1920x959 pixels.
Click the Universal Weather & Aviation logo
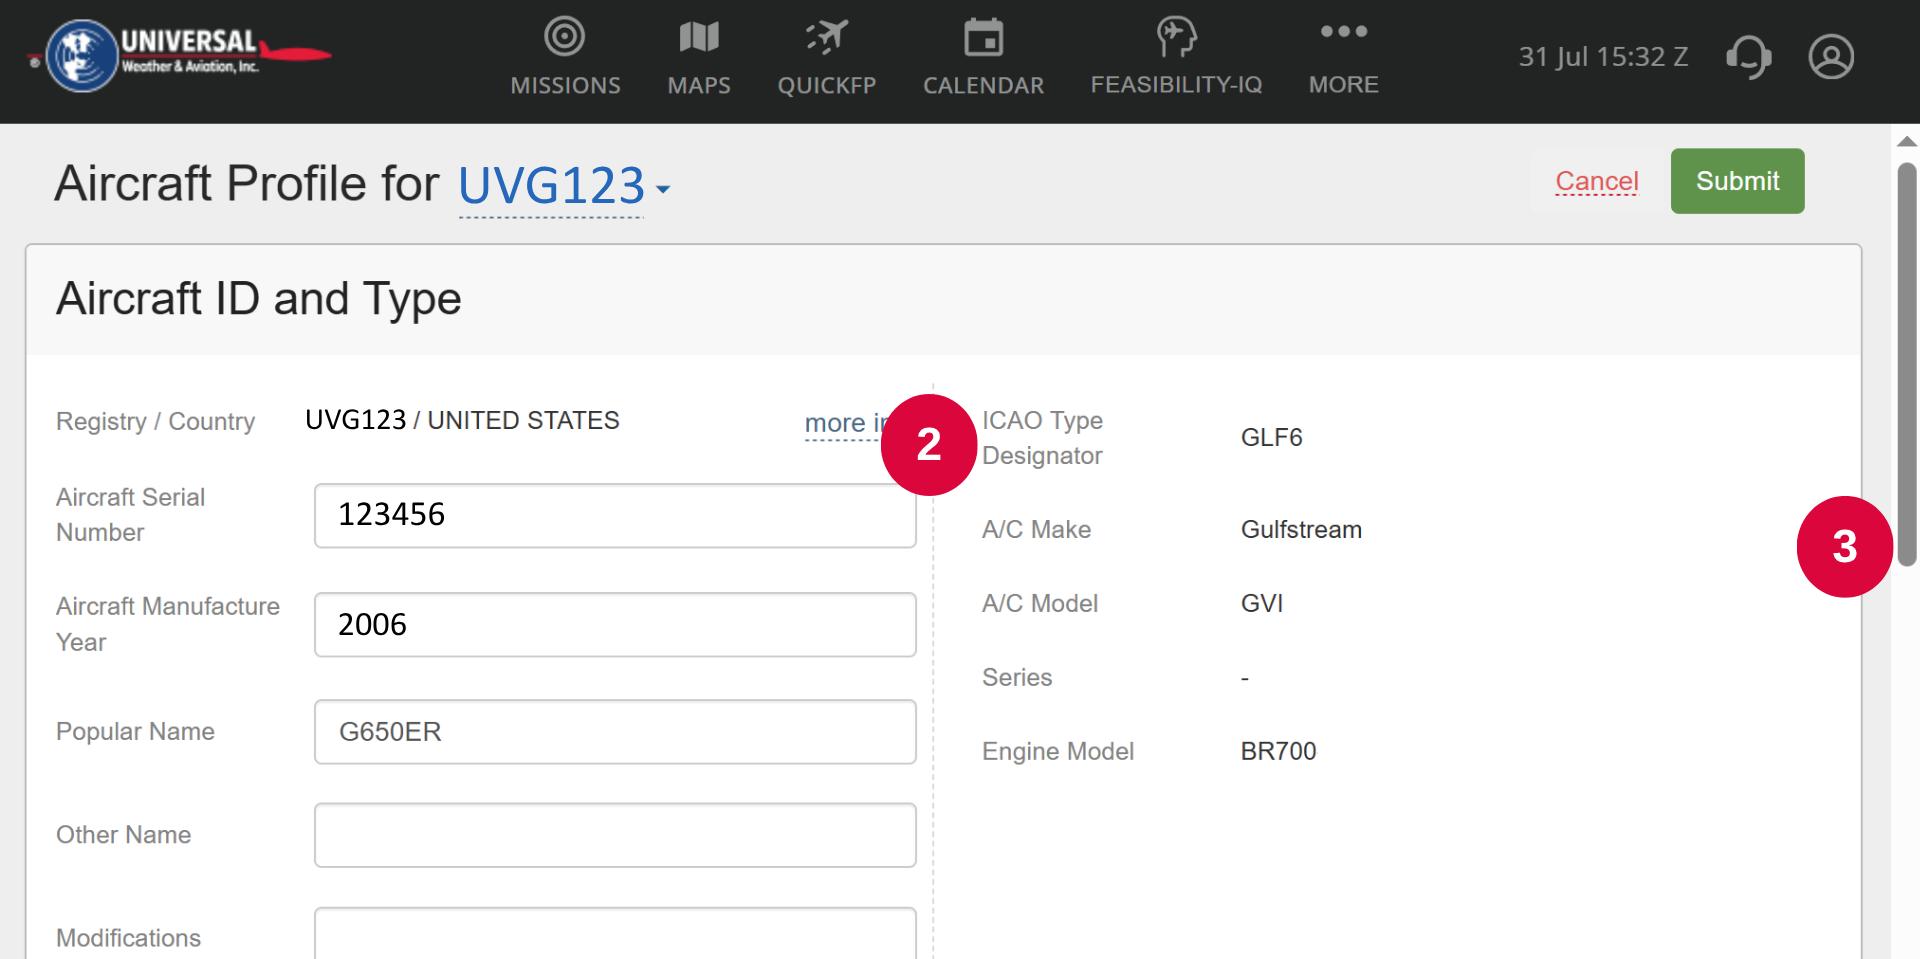click(180, 55)
